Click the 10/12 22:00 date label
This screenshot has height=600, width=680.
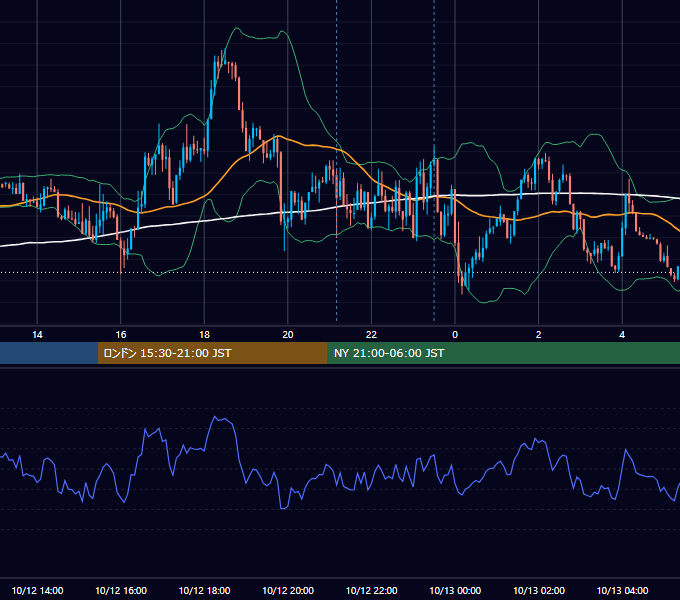pos(371,590)
